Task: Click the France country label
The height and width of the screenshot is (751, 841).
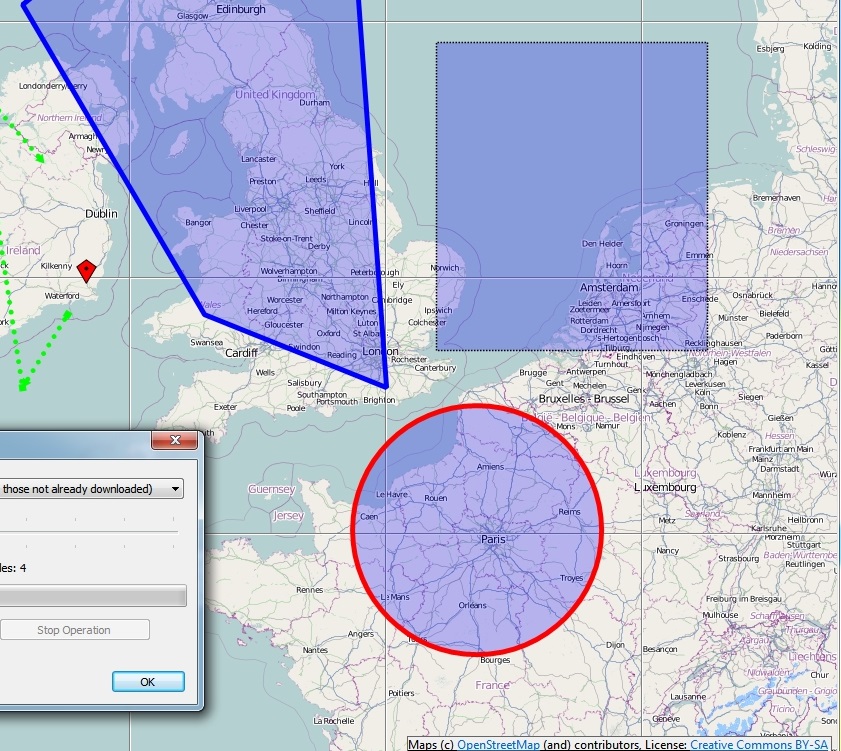Action: point(492,685)
